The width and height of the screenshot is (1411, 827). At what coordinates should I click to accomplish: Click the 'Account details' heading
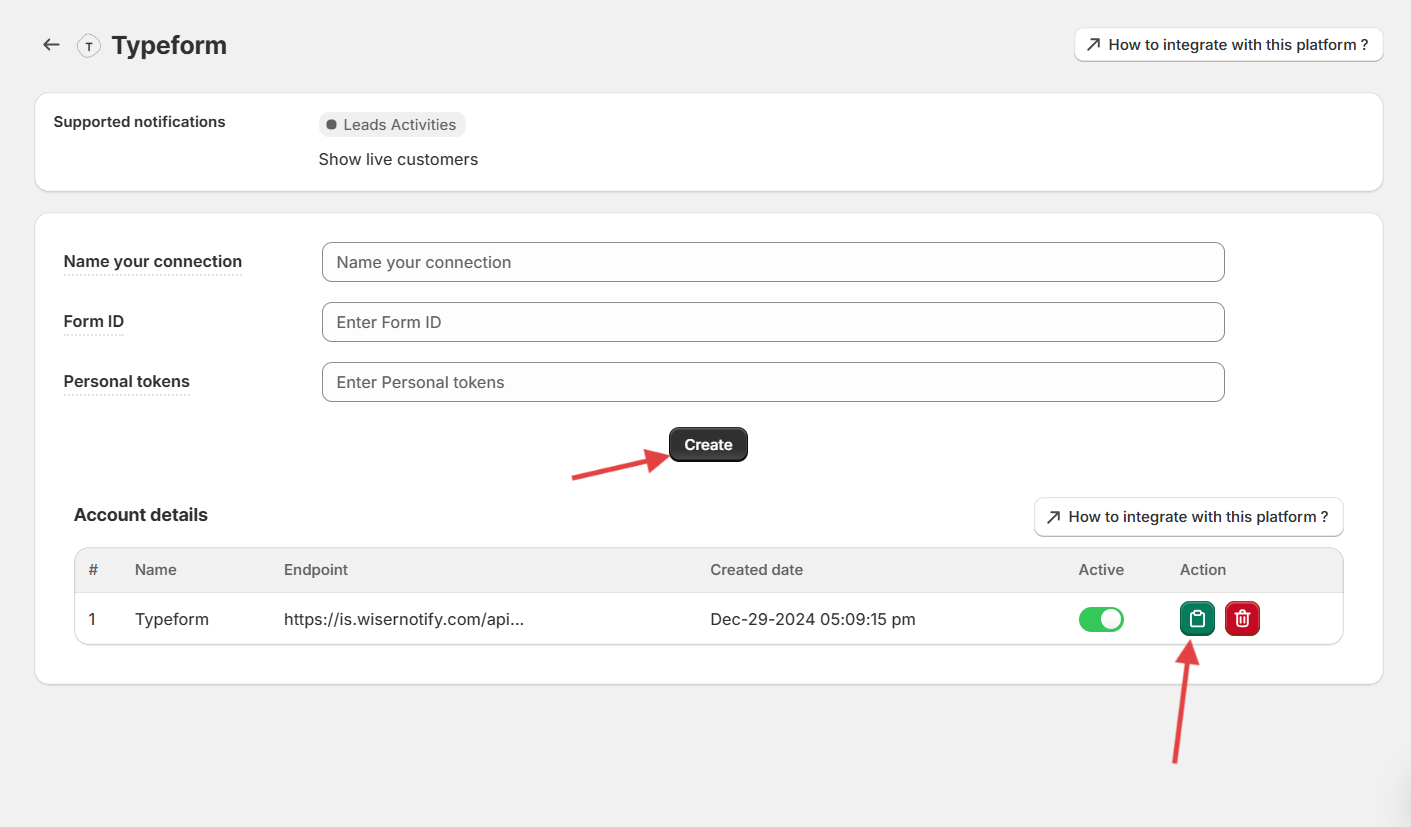tap(141, 515)
